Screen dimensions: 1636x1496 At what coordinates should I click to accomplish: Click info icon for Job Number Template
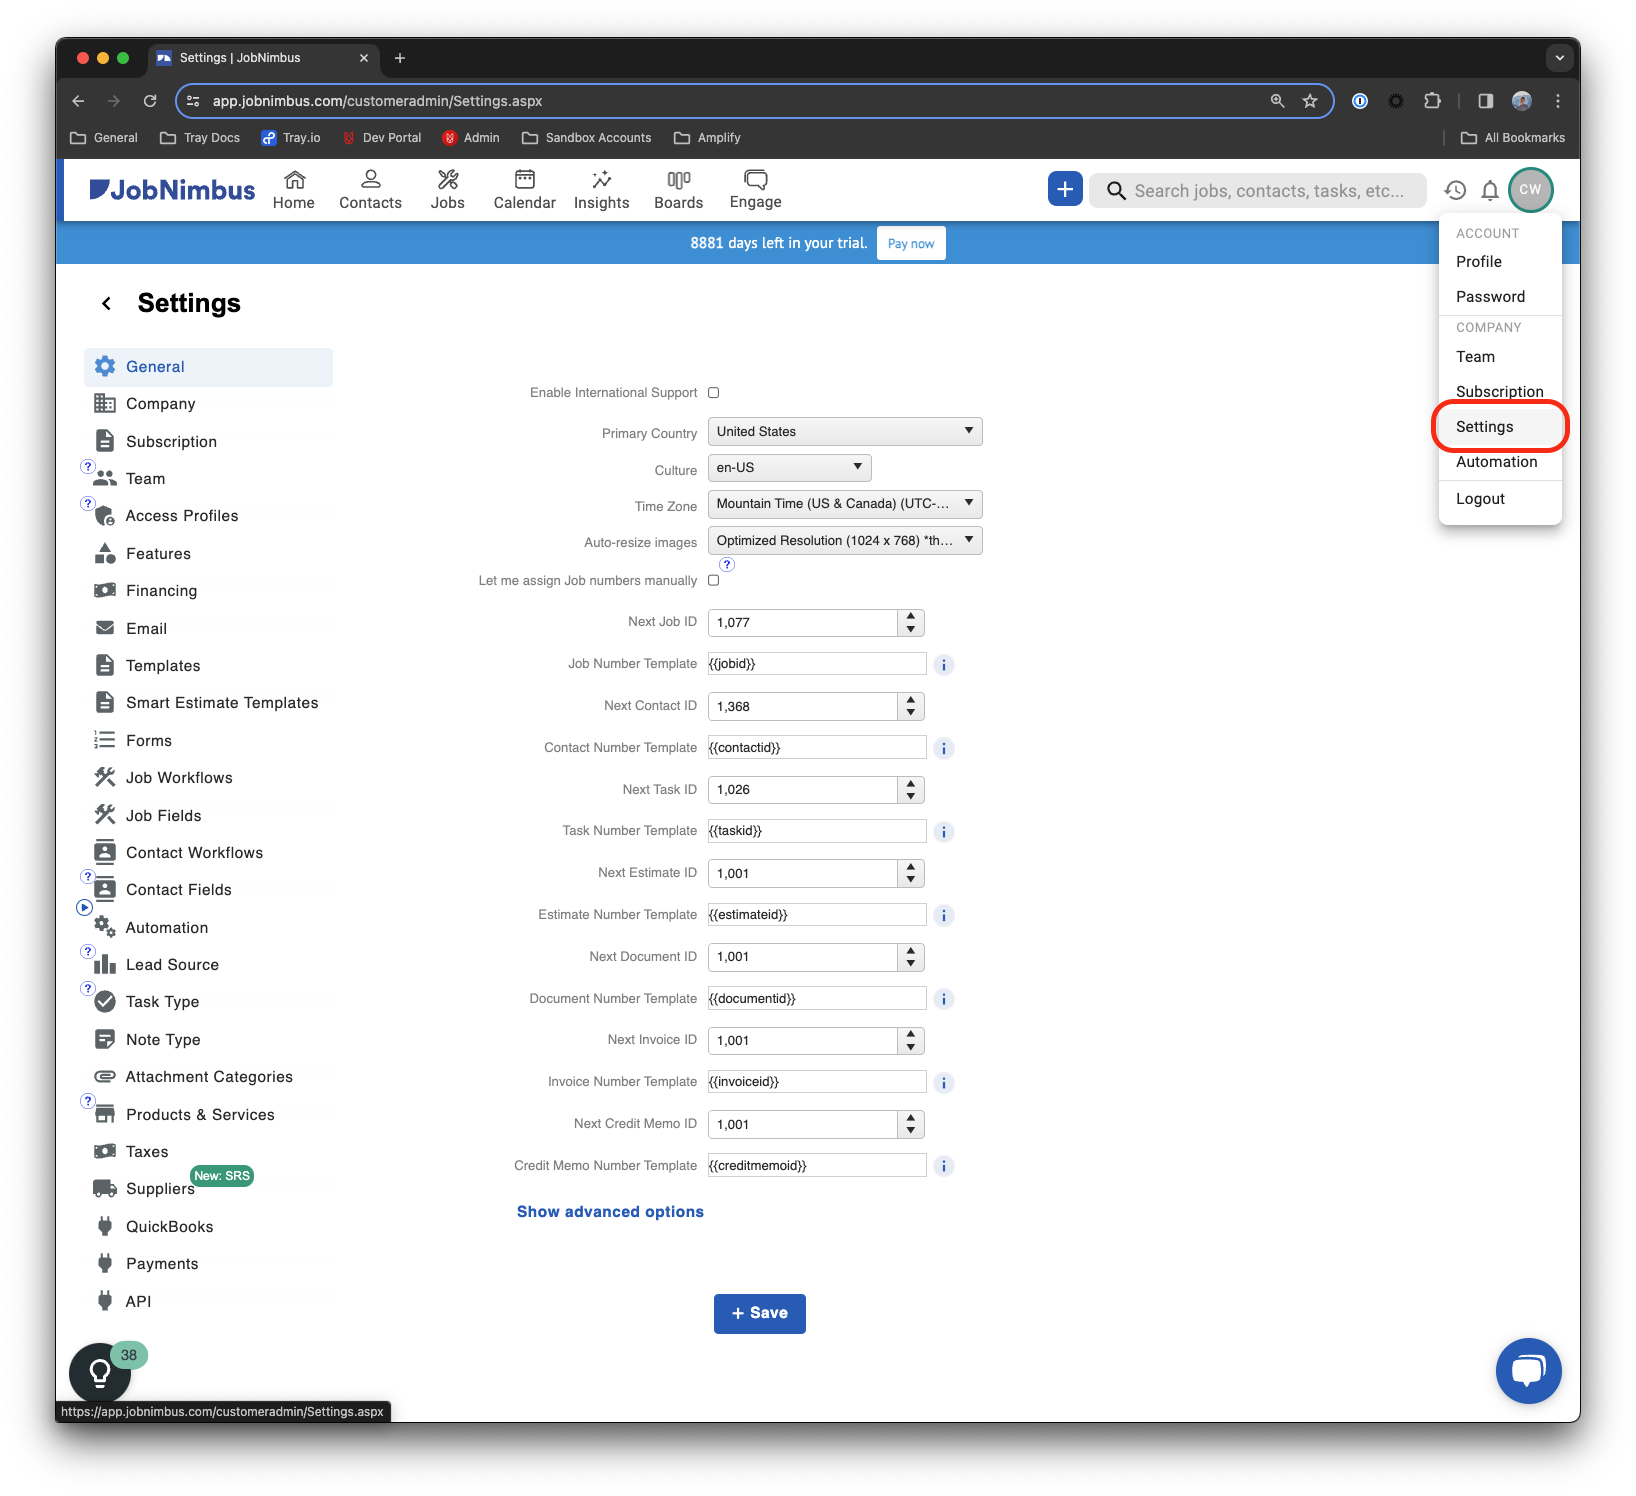click(x=943, y=665)
